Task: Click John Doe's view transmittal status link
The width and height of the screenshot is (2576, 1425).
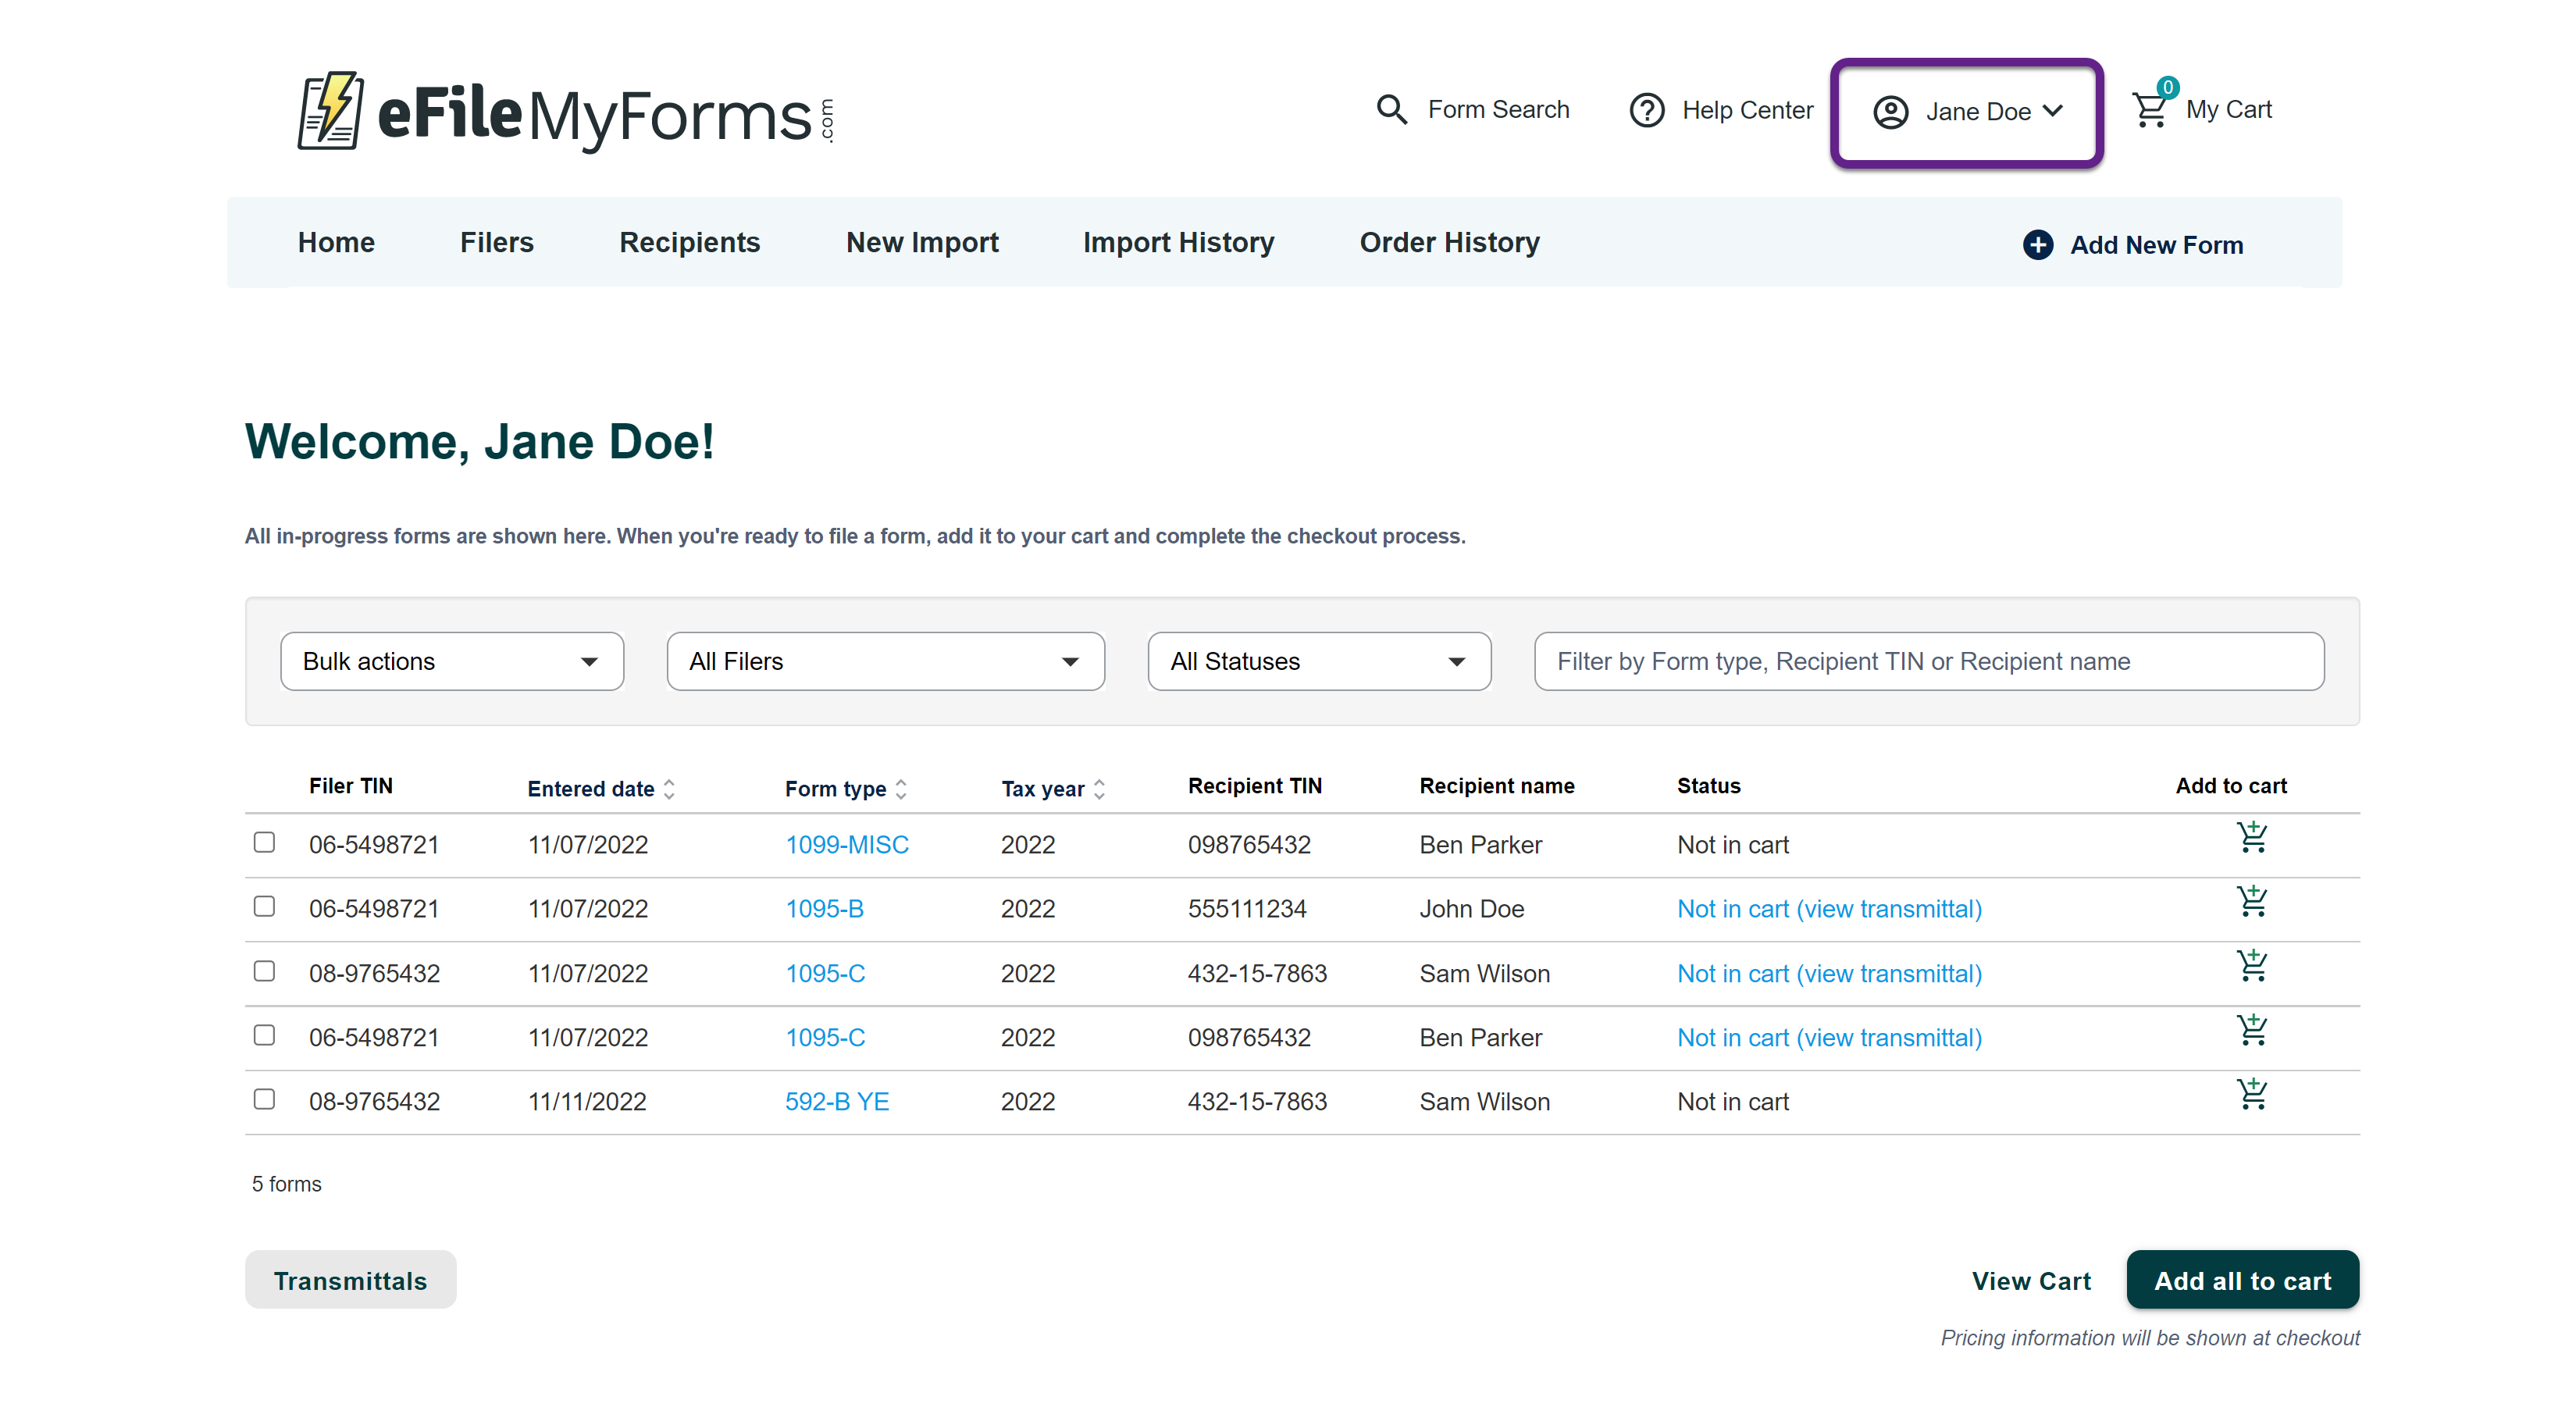Action: coord(1828,909)
